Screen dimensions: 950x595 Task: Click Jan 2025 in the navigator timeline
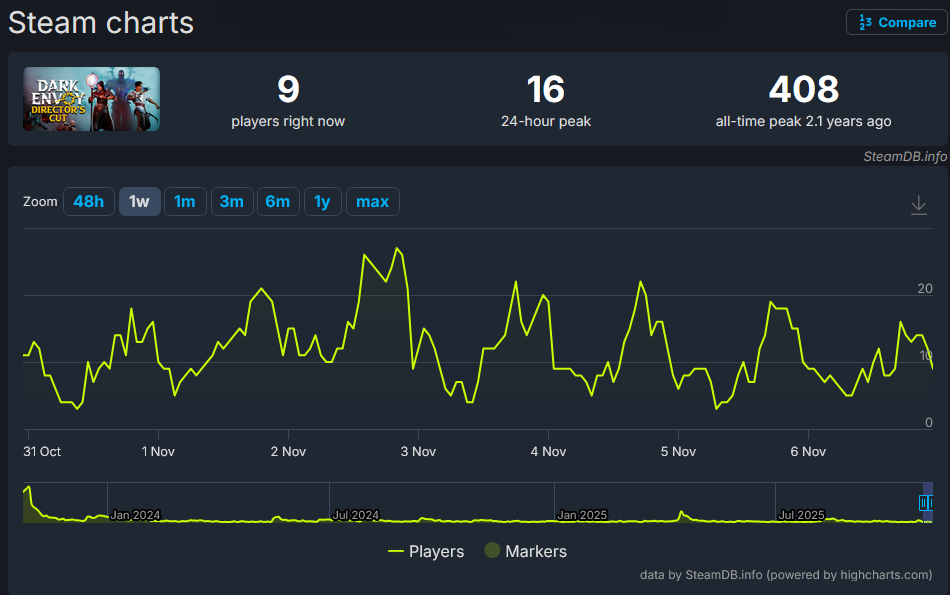tap(582, 515)
